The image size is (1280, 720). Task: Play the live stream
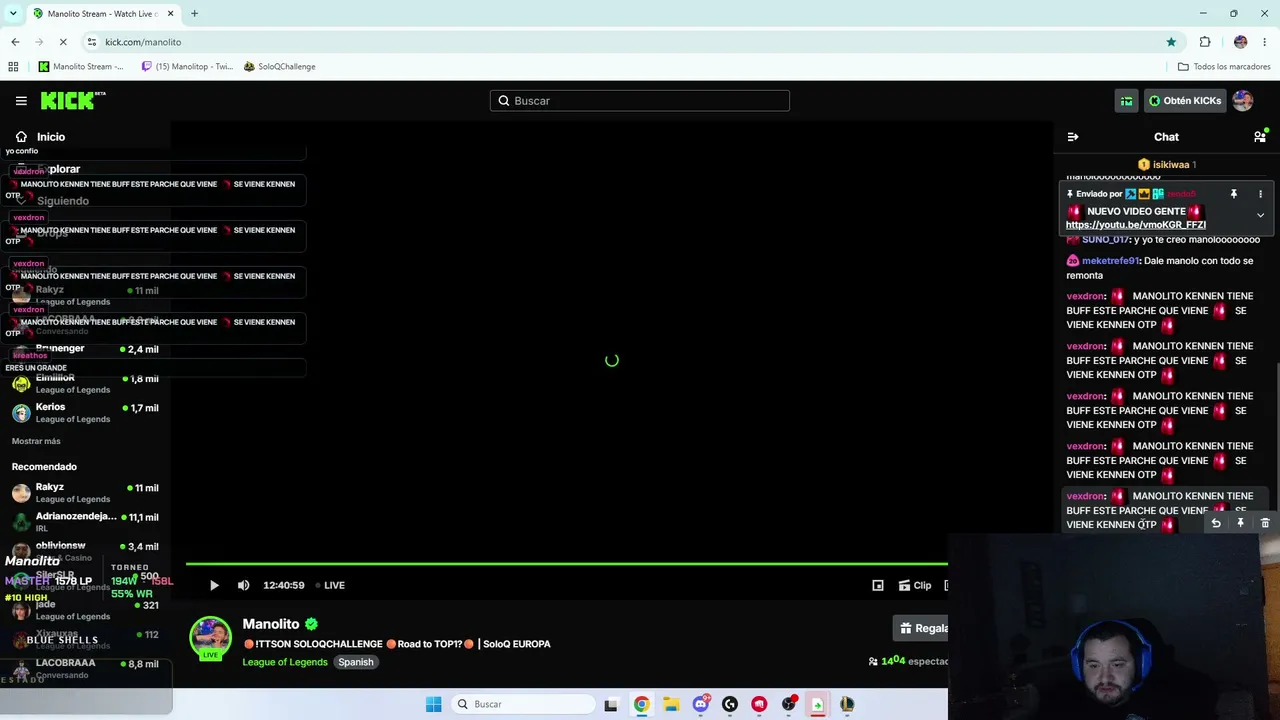[214, 586]
